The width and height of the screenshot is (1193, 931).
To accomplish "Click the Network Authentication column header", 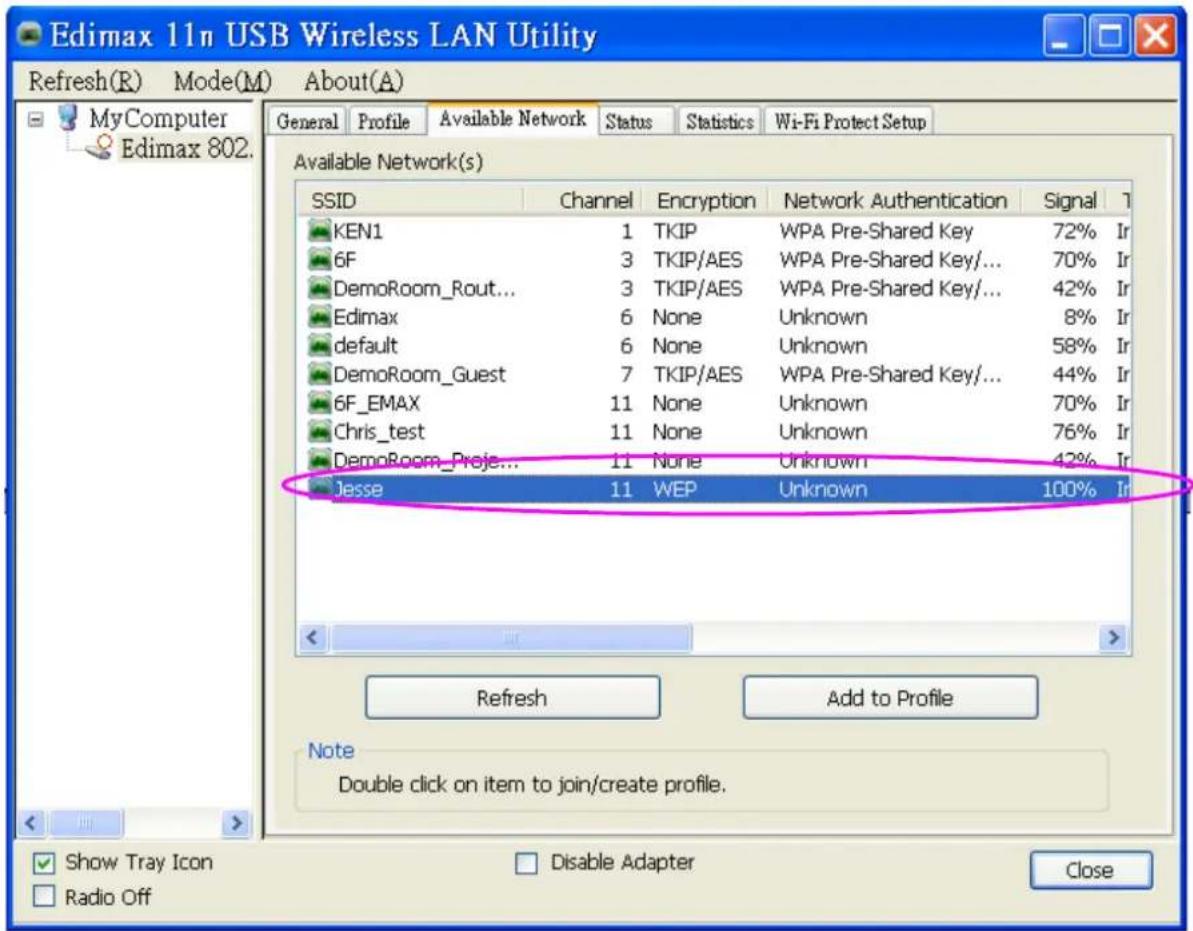I will 895,201.
